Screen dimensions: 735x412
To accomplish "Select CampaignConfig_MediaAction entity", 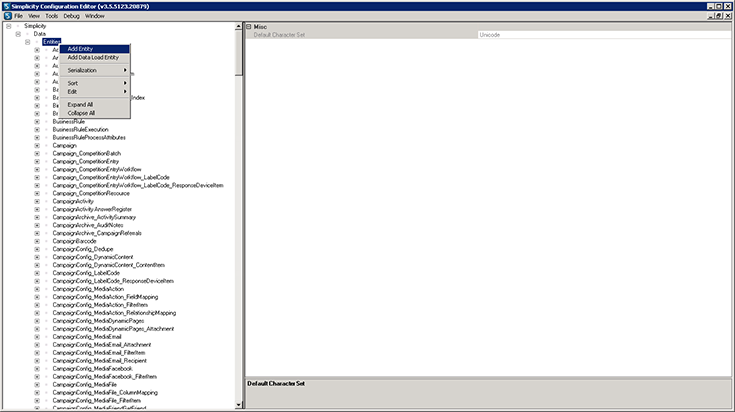I will 88,289.
